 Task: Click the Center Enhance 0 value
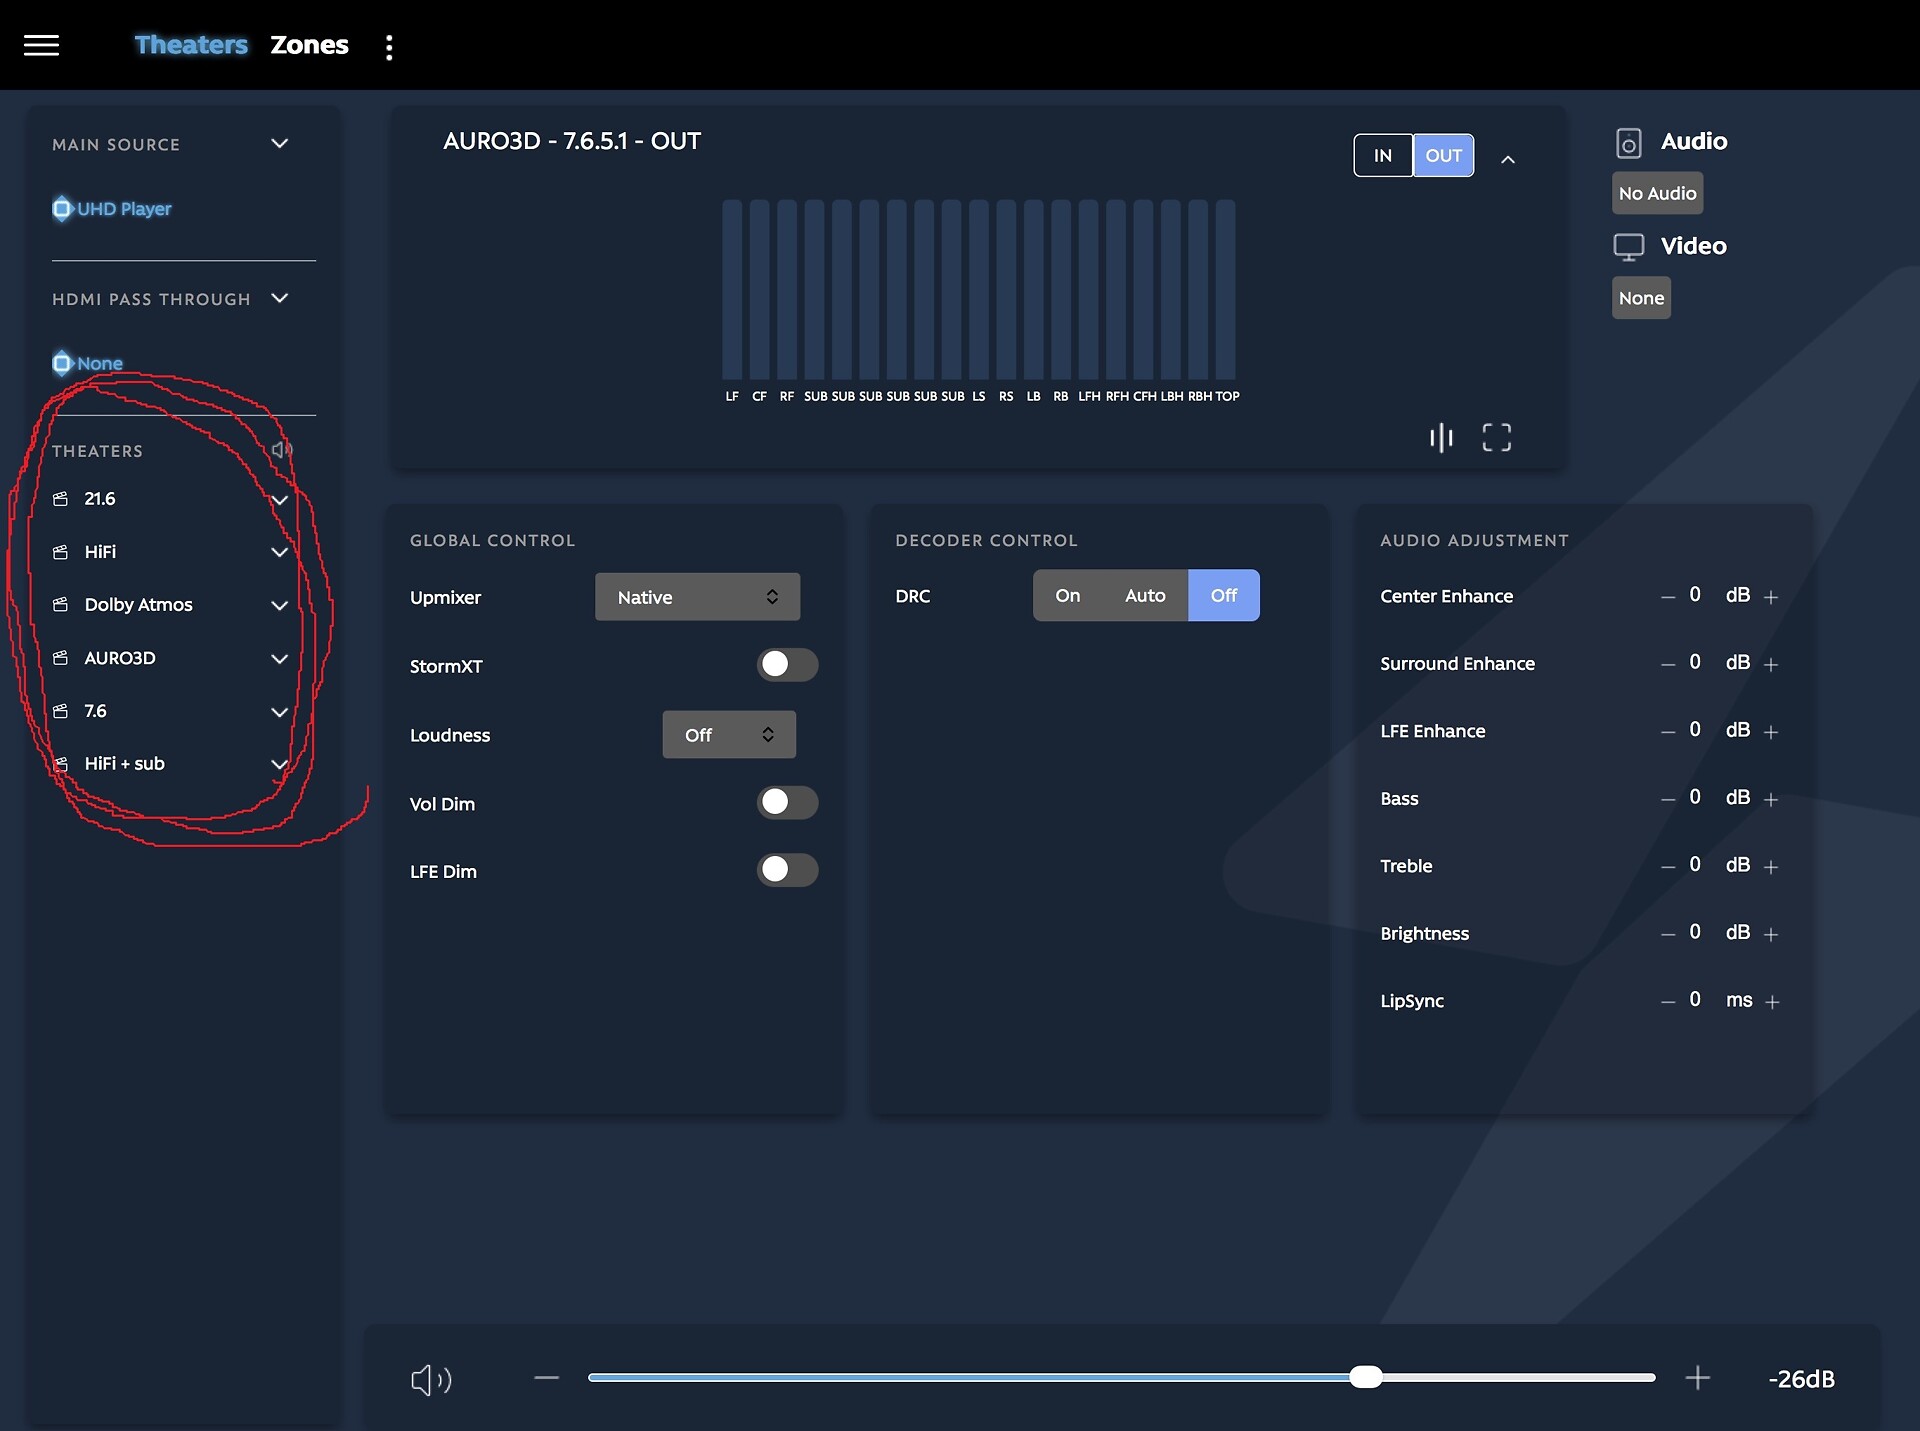pos(1695,595)
